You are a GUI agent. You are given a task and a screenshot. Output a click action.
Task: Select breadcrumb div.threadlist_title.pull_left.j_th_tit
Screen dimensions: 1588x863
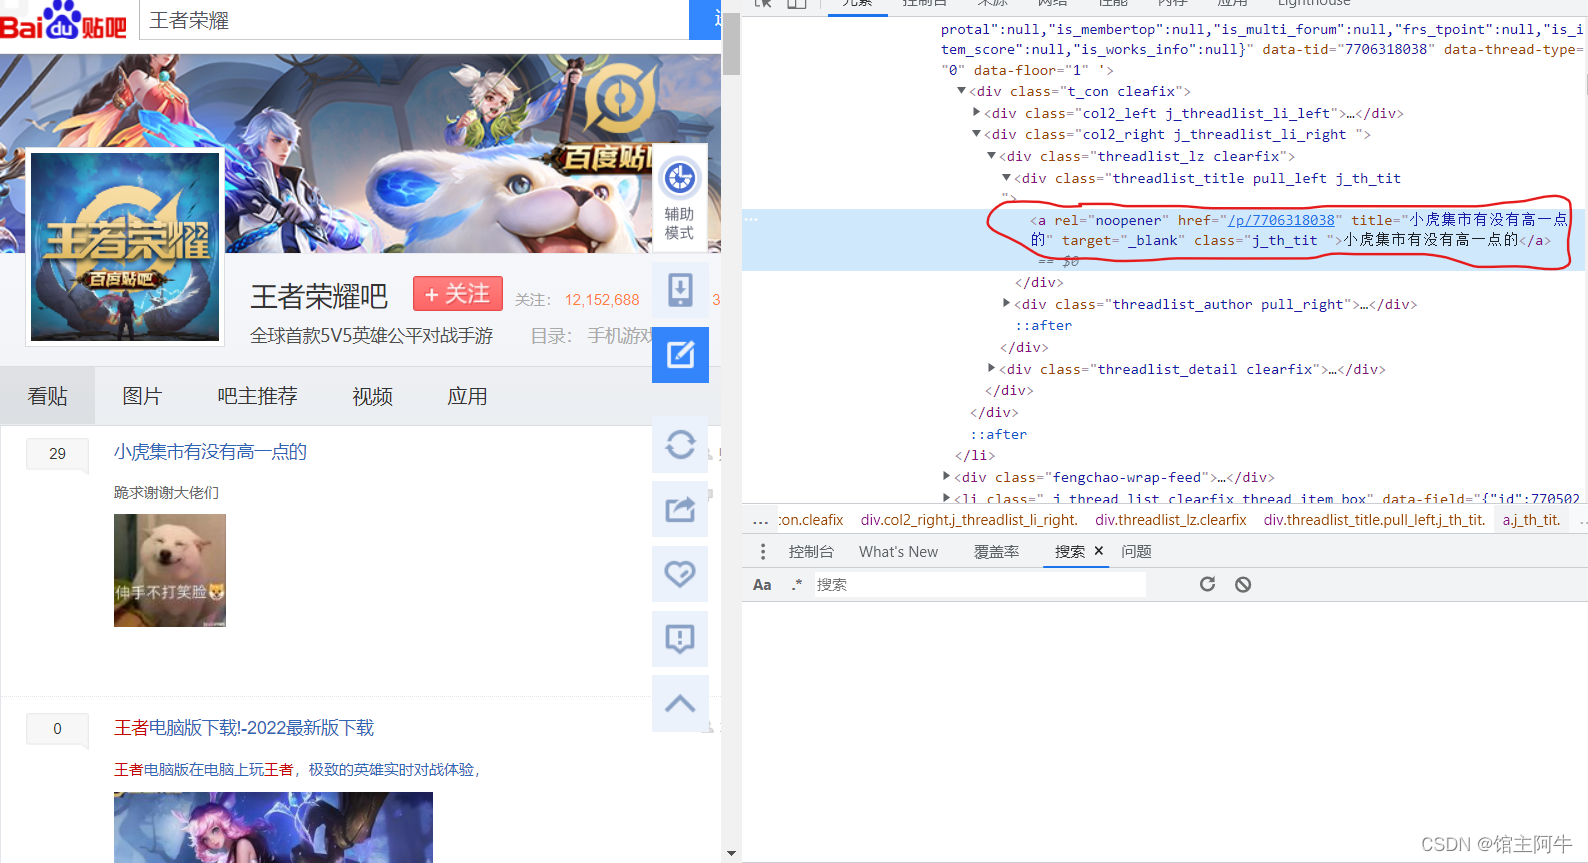1375,520
